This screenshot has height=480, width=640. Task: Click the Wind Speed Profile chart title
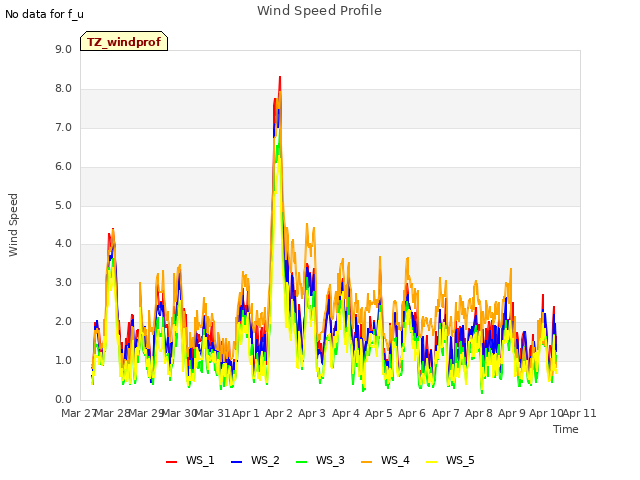pos(319,11)
